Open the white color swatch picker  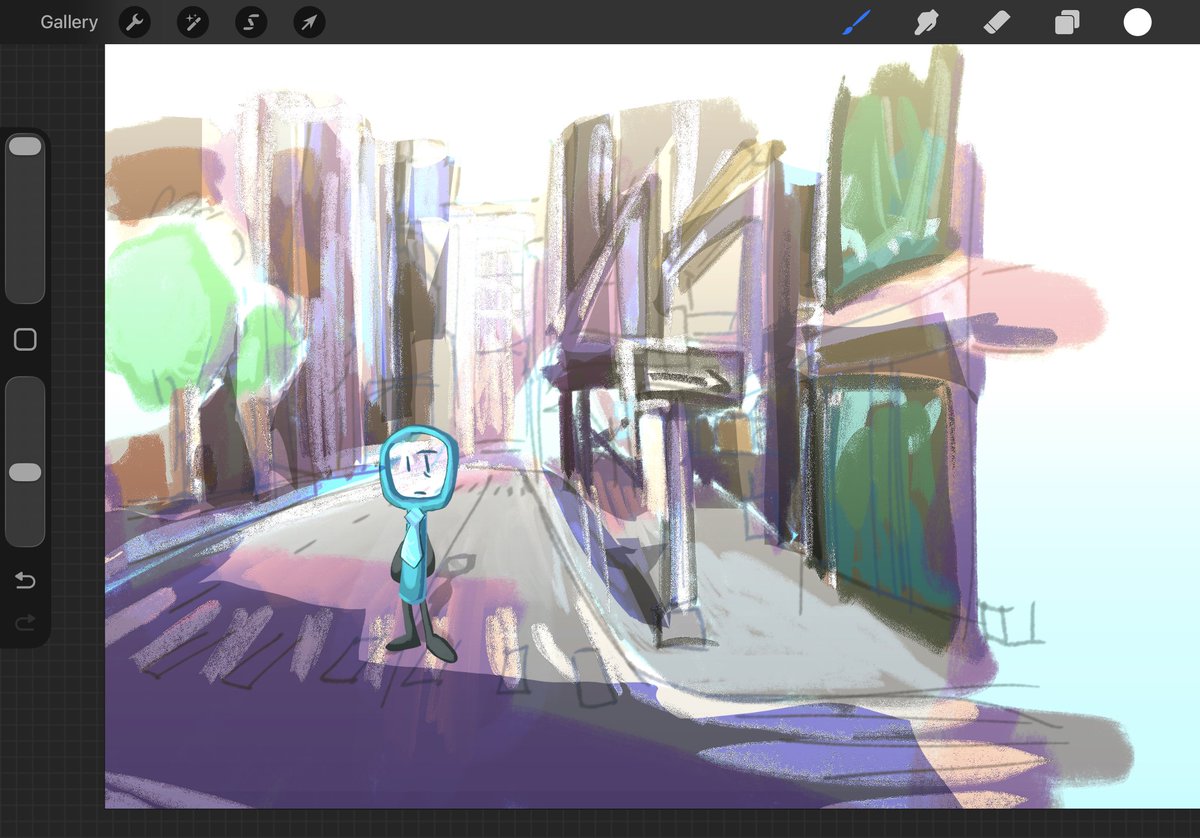click(1137, 22)
